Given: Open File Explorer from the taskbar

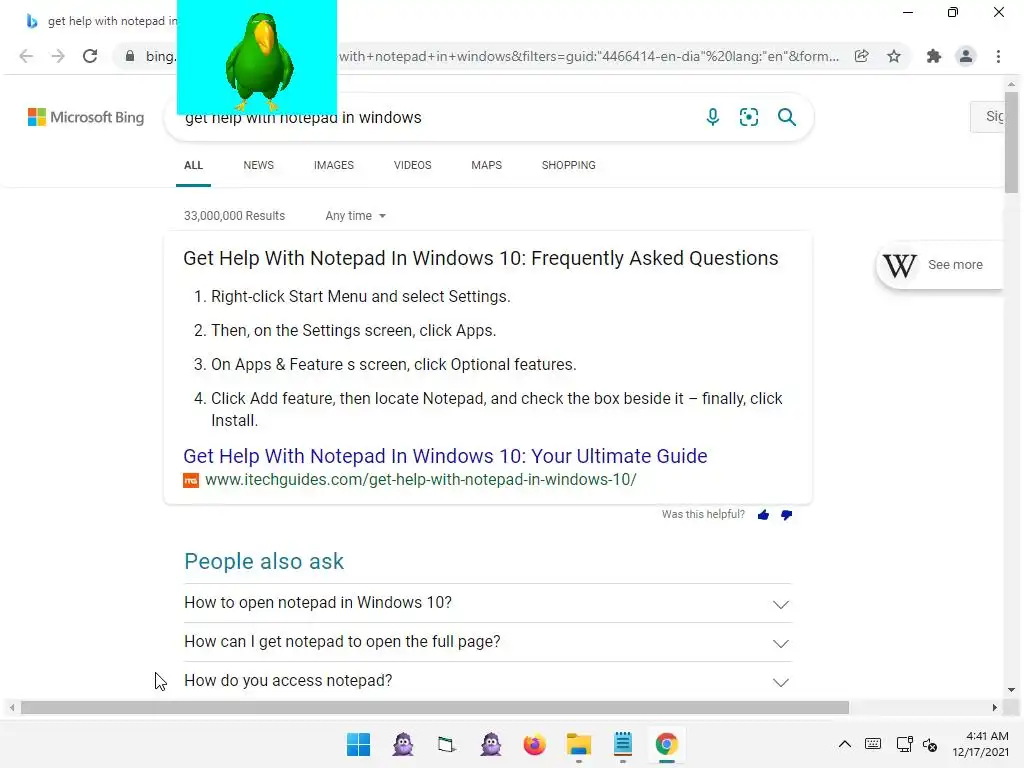Looking at the screenshot, I should [579, 744].
